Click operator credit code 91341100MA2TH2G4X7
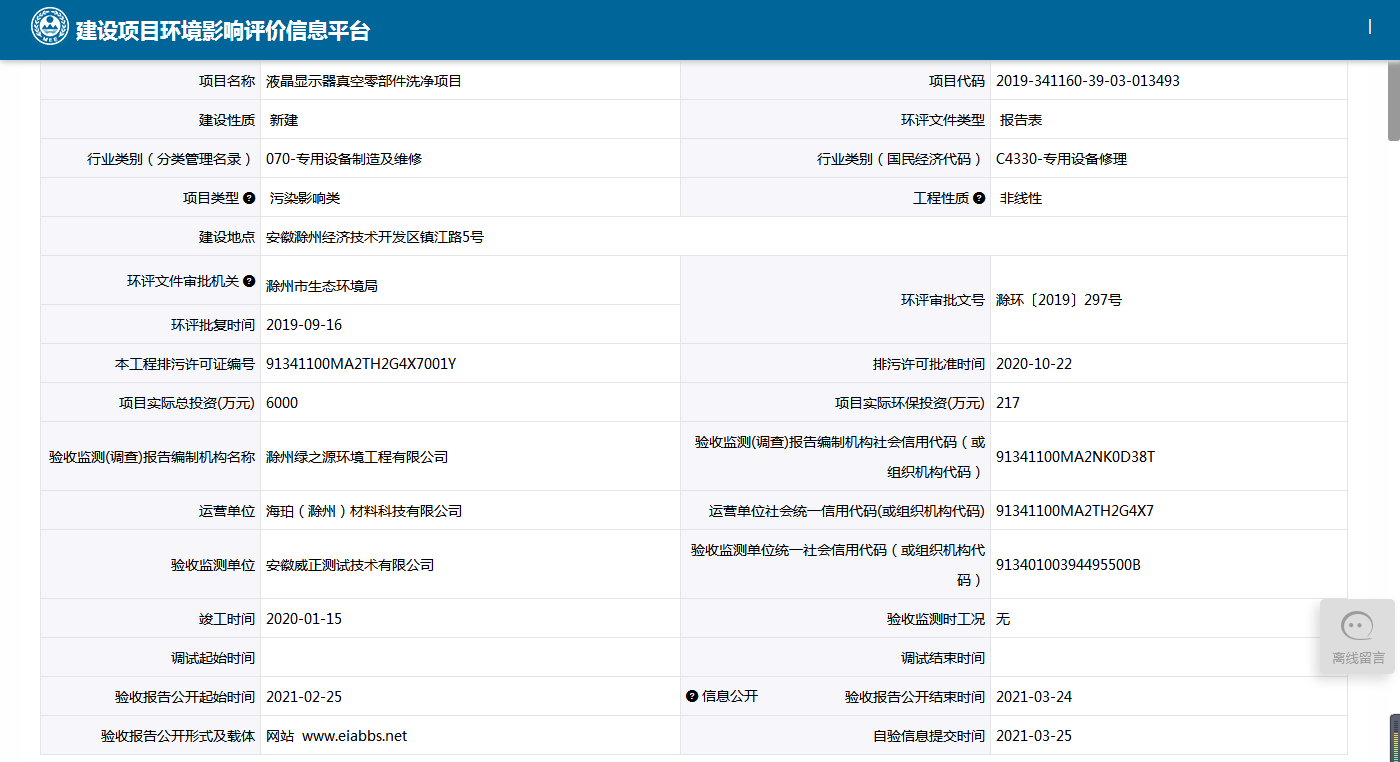Image resolution: width=1400 pixels, height=762 pixels. pyautogui.click(x=1075, y=511)
